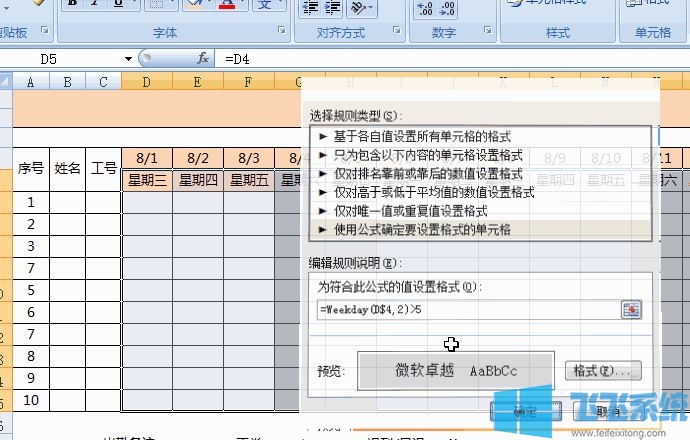Click the format preview box 微软卓越 AaBbCc
Screen dimensions: 690x440
click(x=456, y=370)
